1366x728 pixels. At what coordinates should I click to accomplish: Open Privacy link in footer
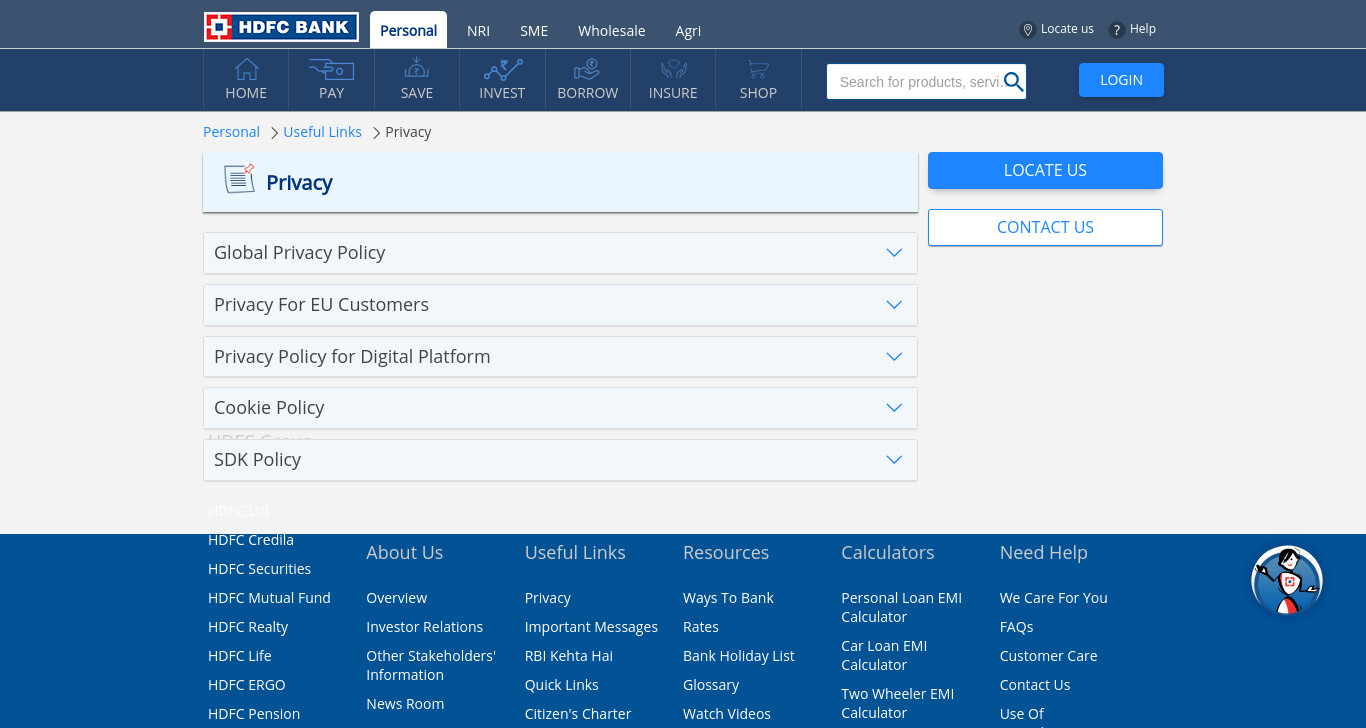point(548,598)
